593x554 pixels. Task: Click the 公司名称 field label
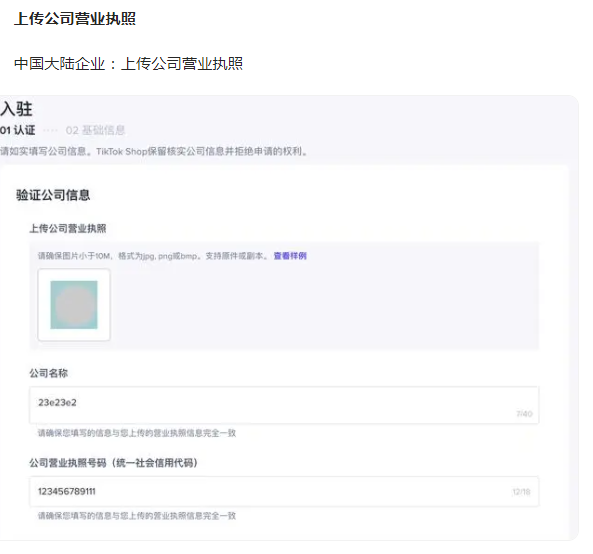click(x=48, y=373)
